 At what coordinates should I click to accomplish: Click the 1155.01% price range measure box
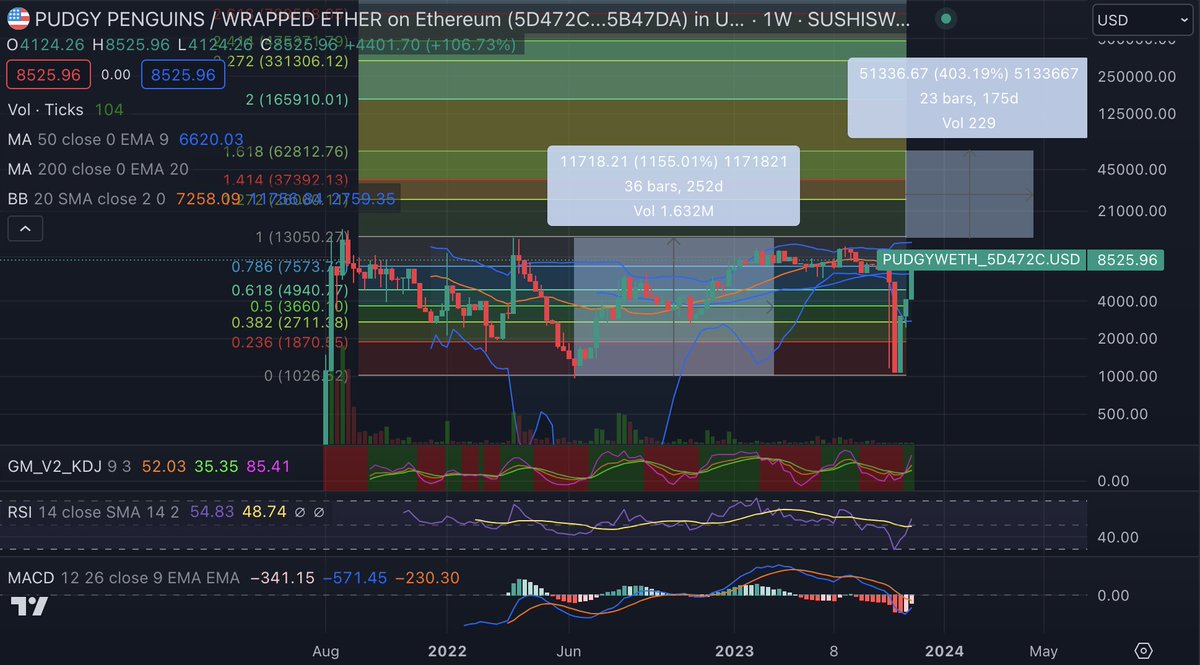(x=673, y=185)
